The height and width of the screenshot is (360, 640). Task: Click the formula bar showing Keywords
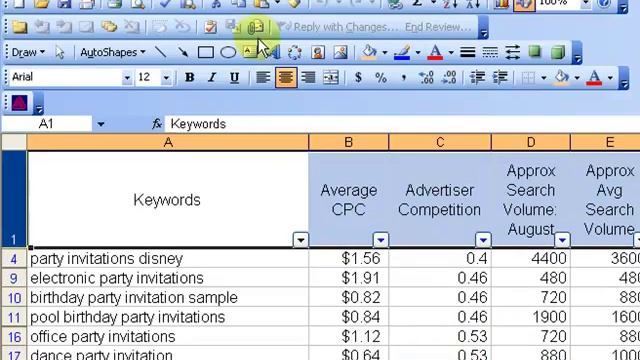point(402,124)
